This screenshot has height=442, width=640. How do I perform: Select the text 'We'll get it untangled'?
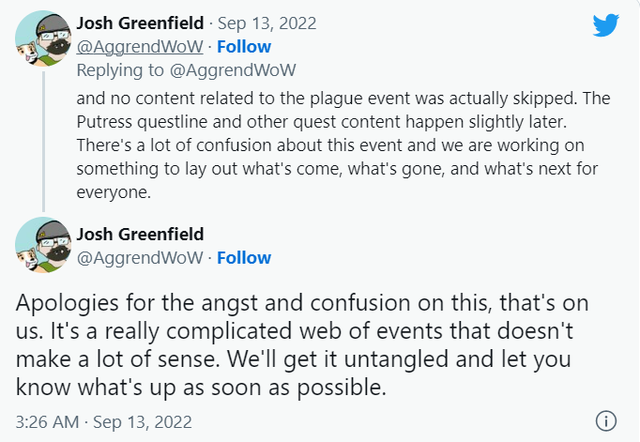(x=337, y=359)
